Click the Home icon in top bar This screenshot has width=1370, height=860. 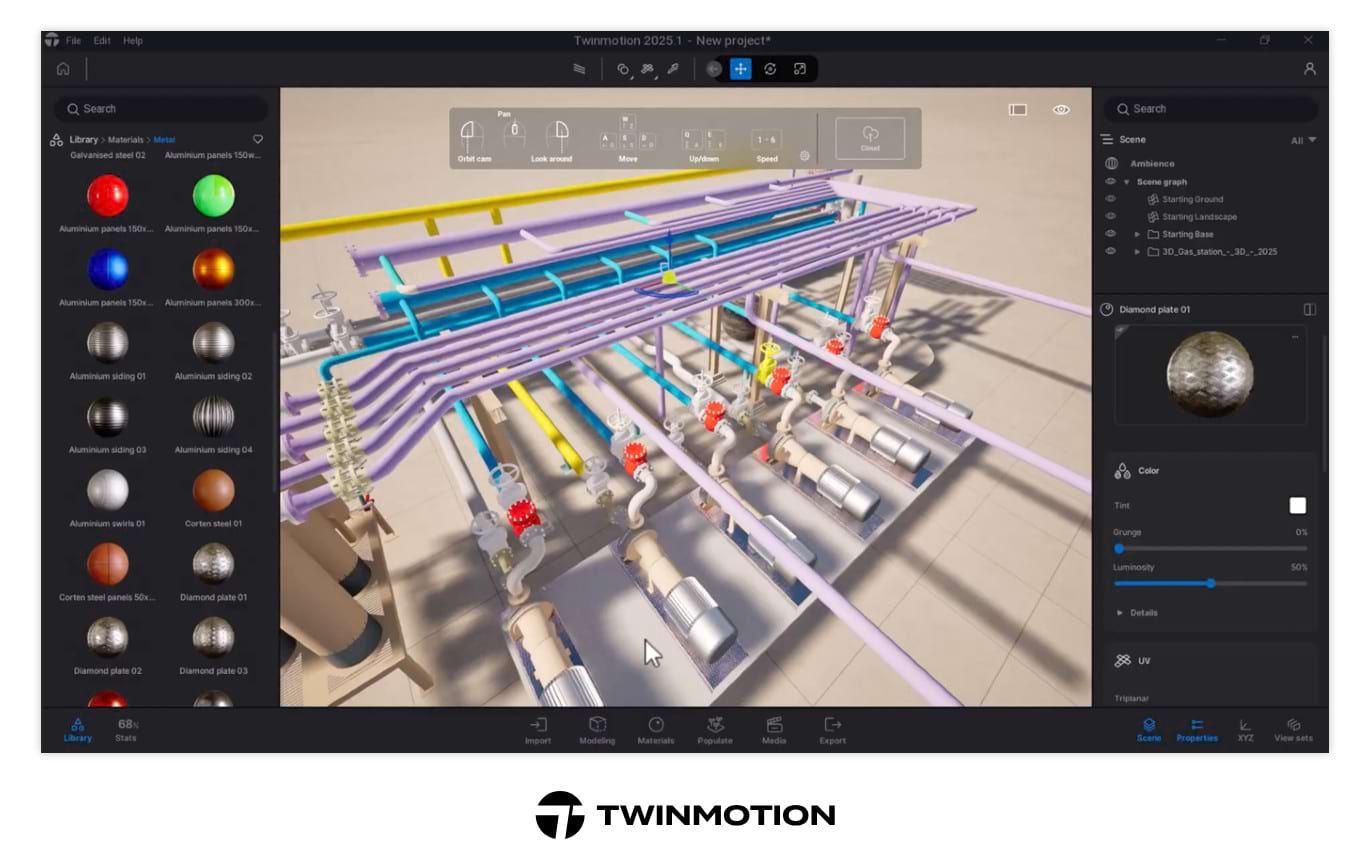pyautogui.click(x=63, y=69)
